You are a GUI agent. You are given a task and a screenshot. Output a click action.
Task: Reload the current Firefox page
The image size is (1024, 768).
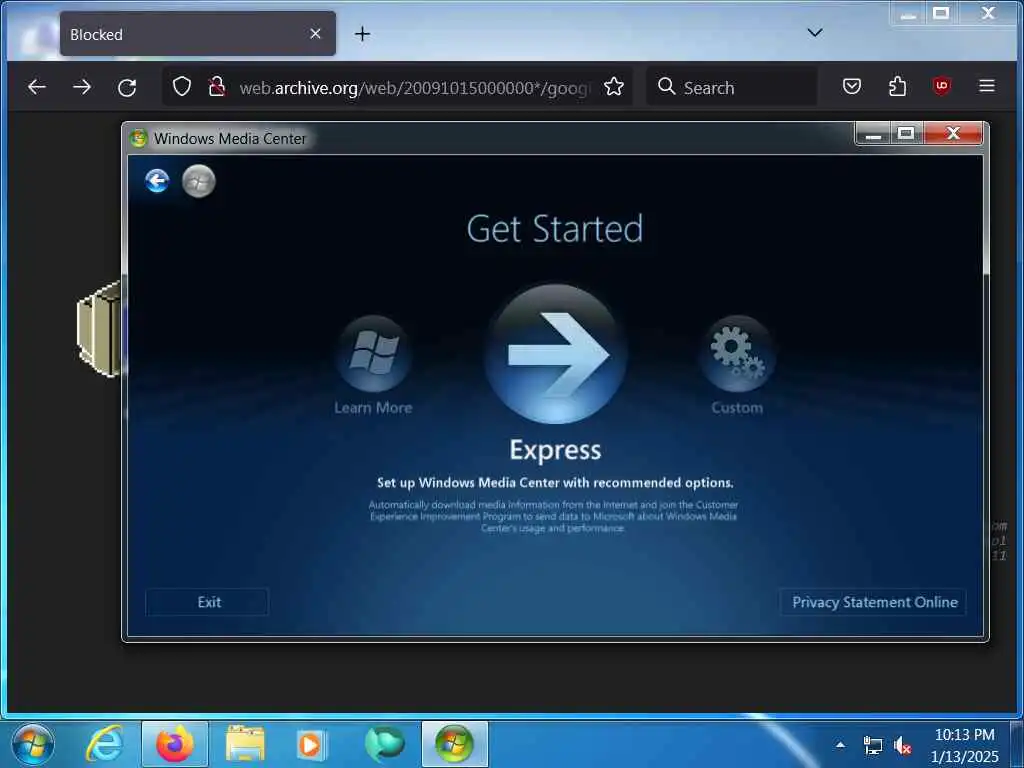pos(127,87)
